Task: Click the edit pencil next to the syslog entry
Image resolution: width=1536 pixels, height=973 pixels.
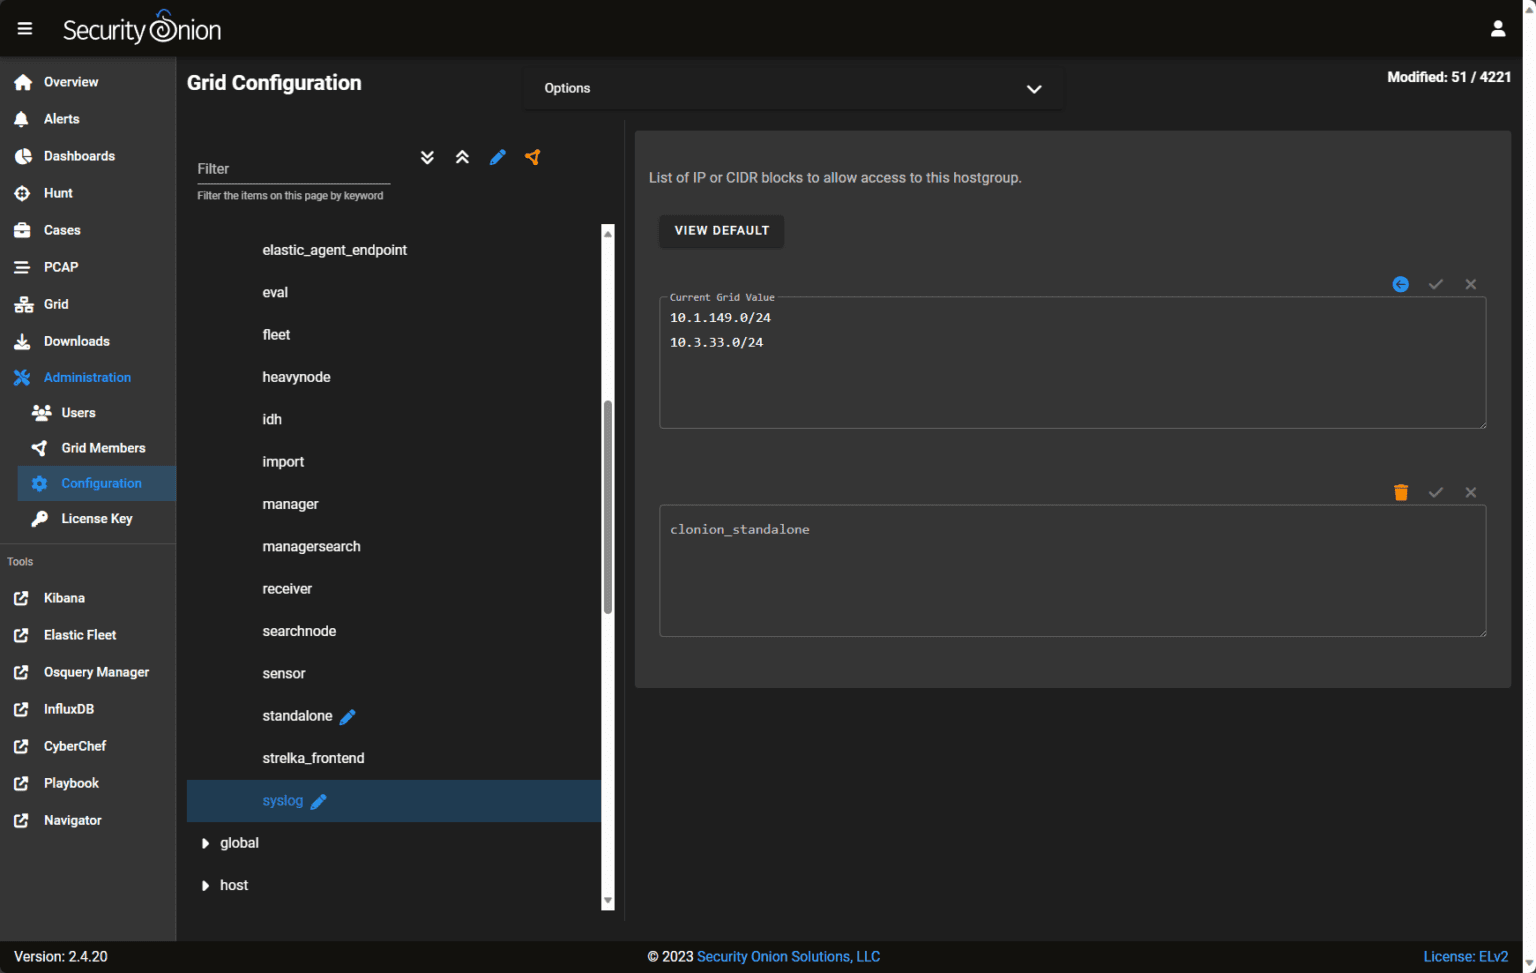Action: [319, 801]
